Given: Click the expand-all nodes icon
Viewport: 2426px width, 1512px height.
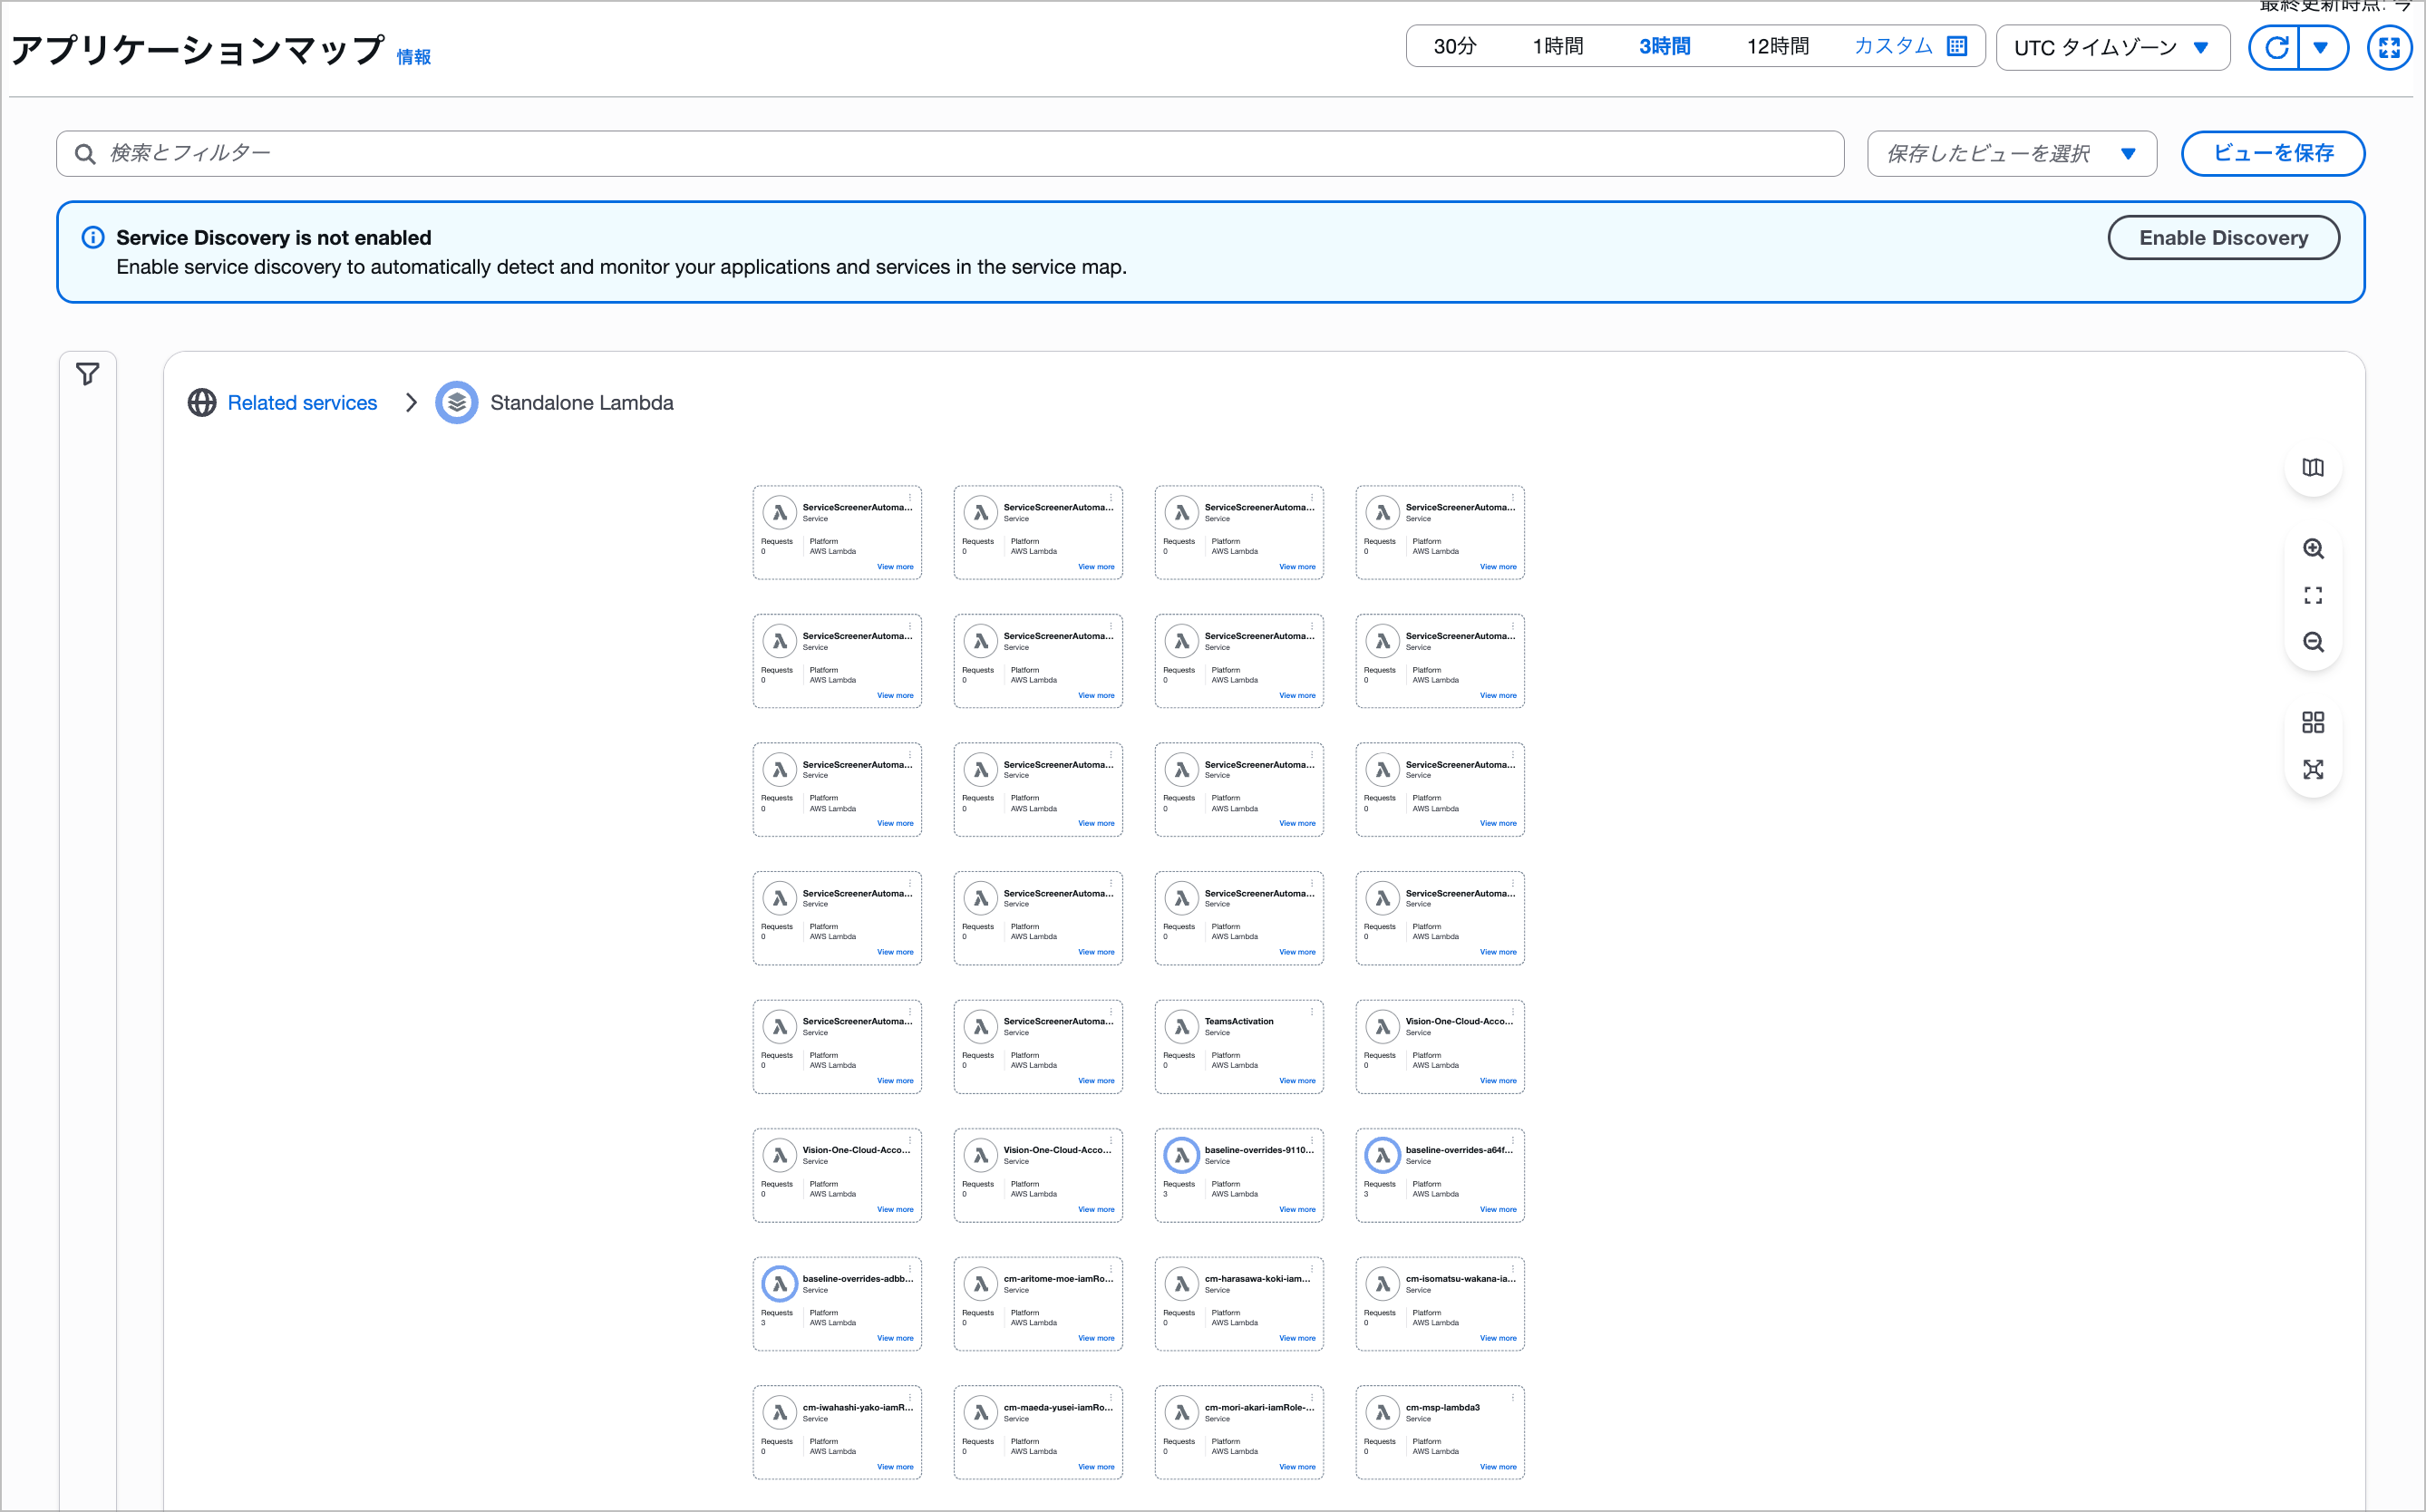Looking at the screenshot, I should tap(2312, 769).
